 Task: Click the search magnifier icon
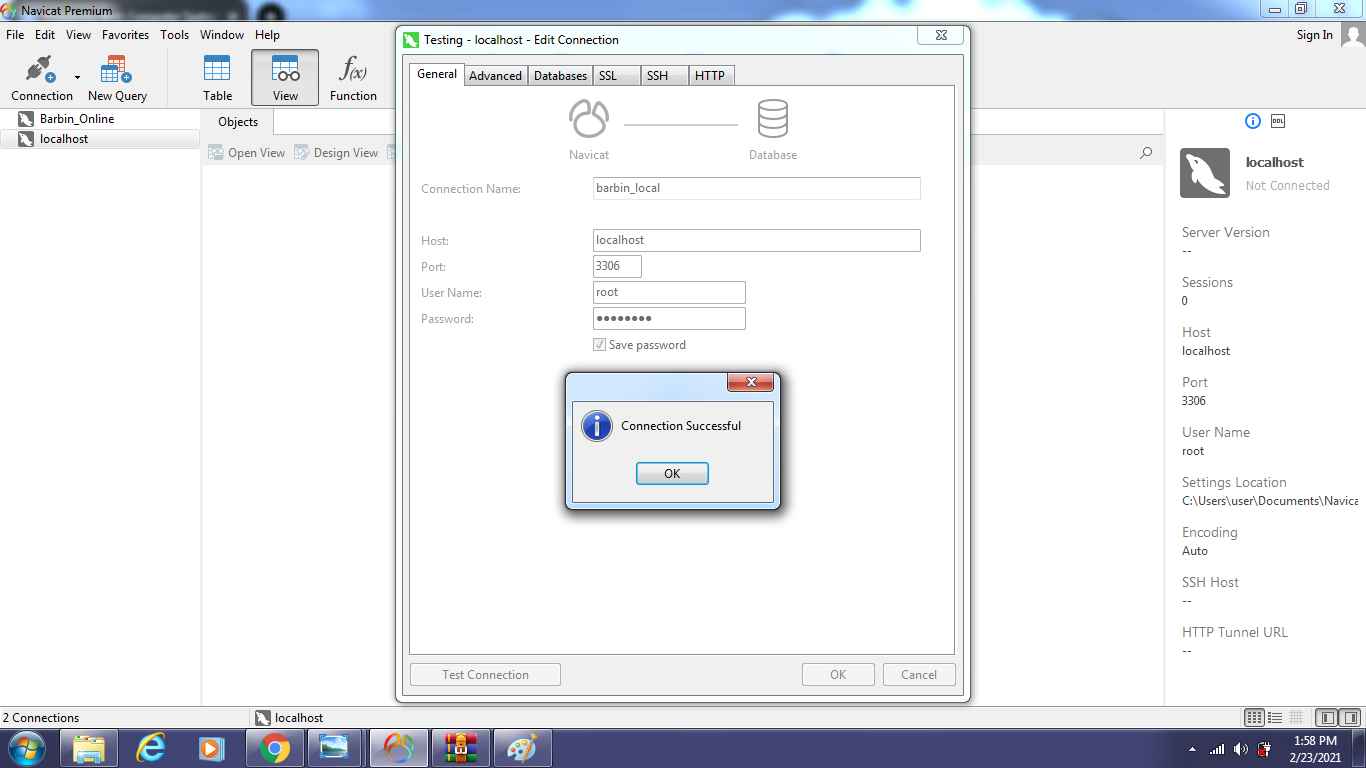tap(1146, 153)
